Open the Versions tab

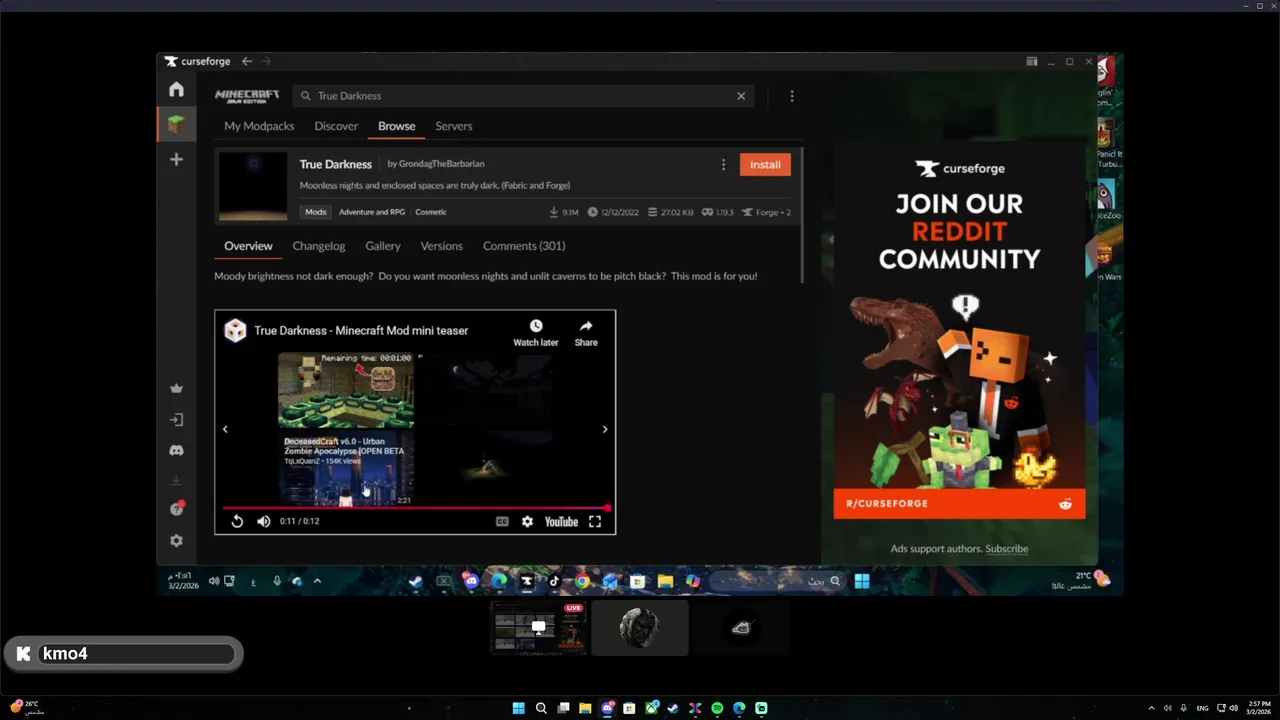click(441, 246)
